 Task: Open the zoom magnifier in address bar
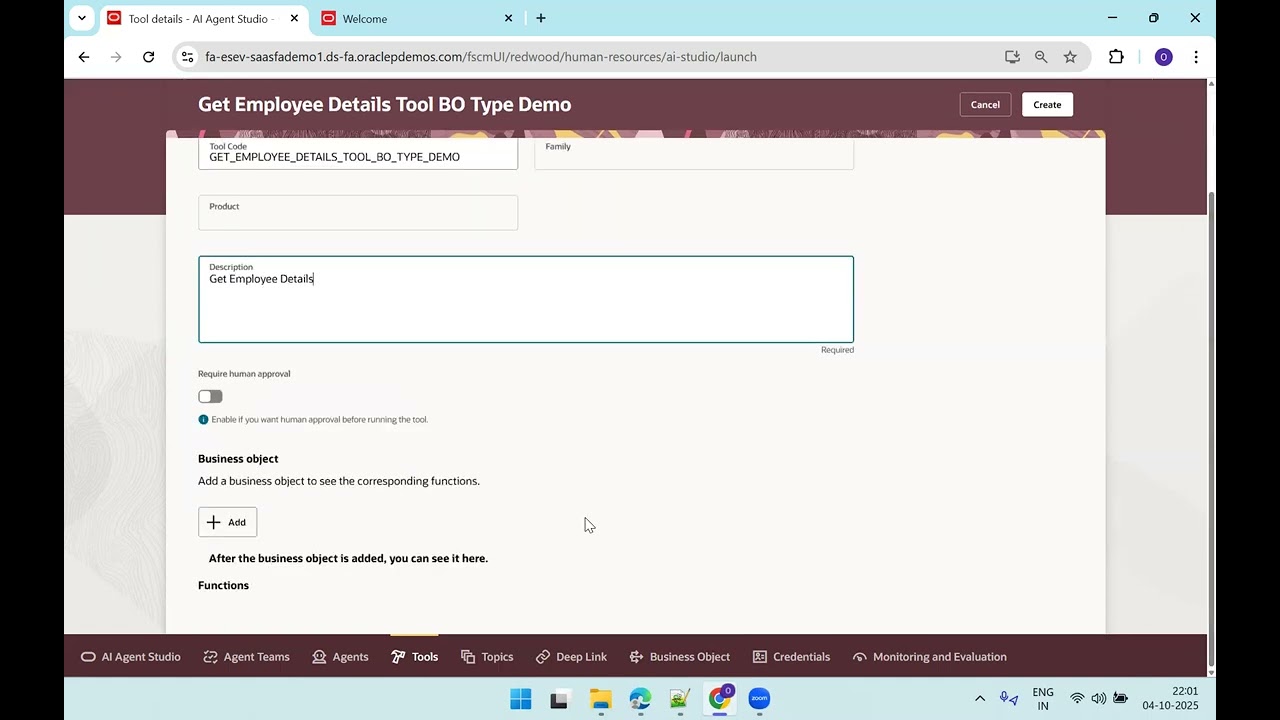(x=1041, y=57)
